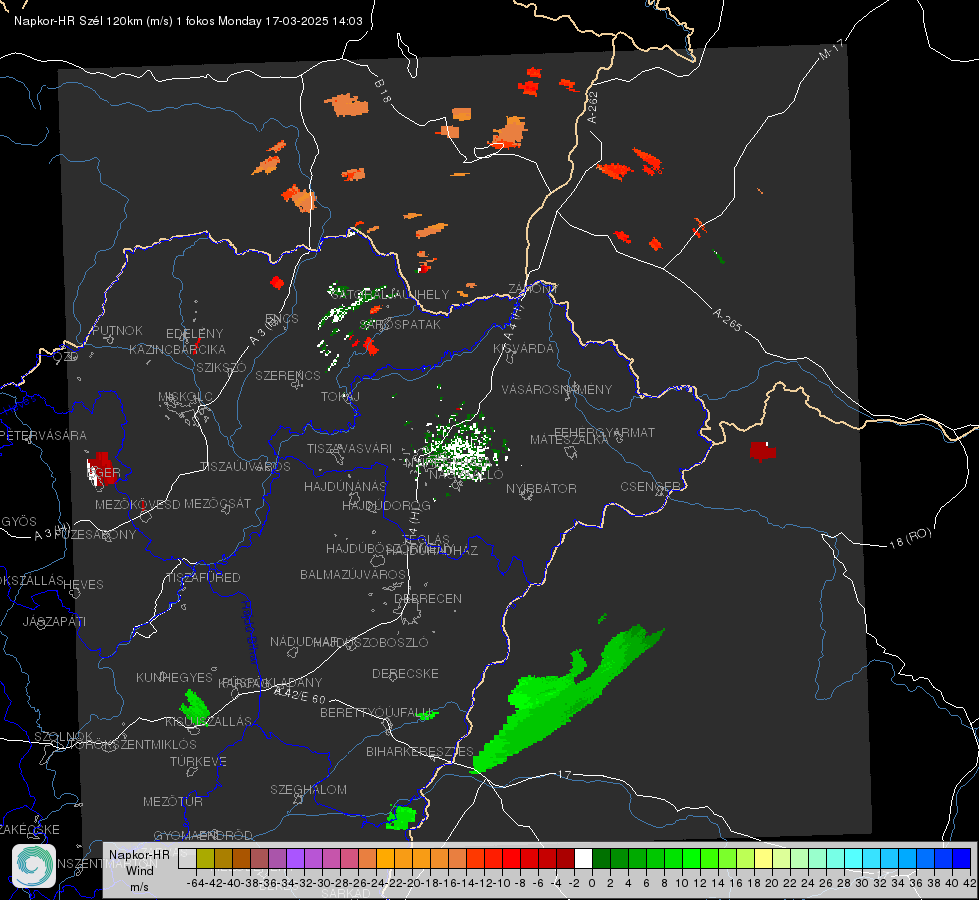
Task: Click the KISVÁRDA label
Action: click(x=523, y=349)
